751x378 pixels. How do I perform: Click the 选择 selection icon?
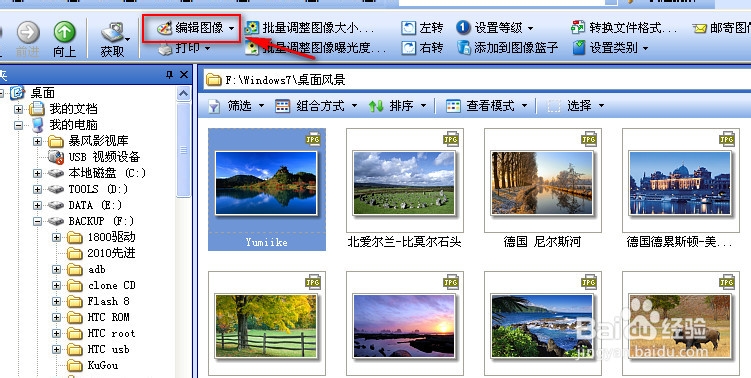(554, 106)
